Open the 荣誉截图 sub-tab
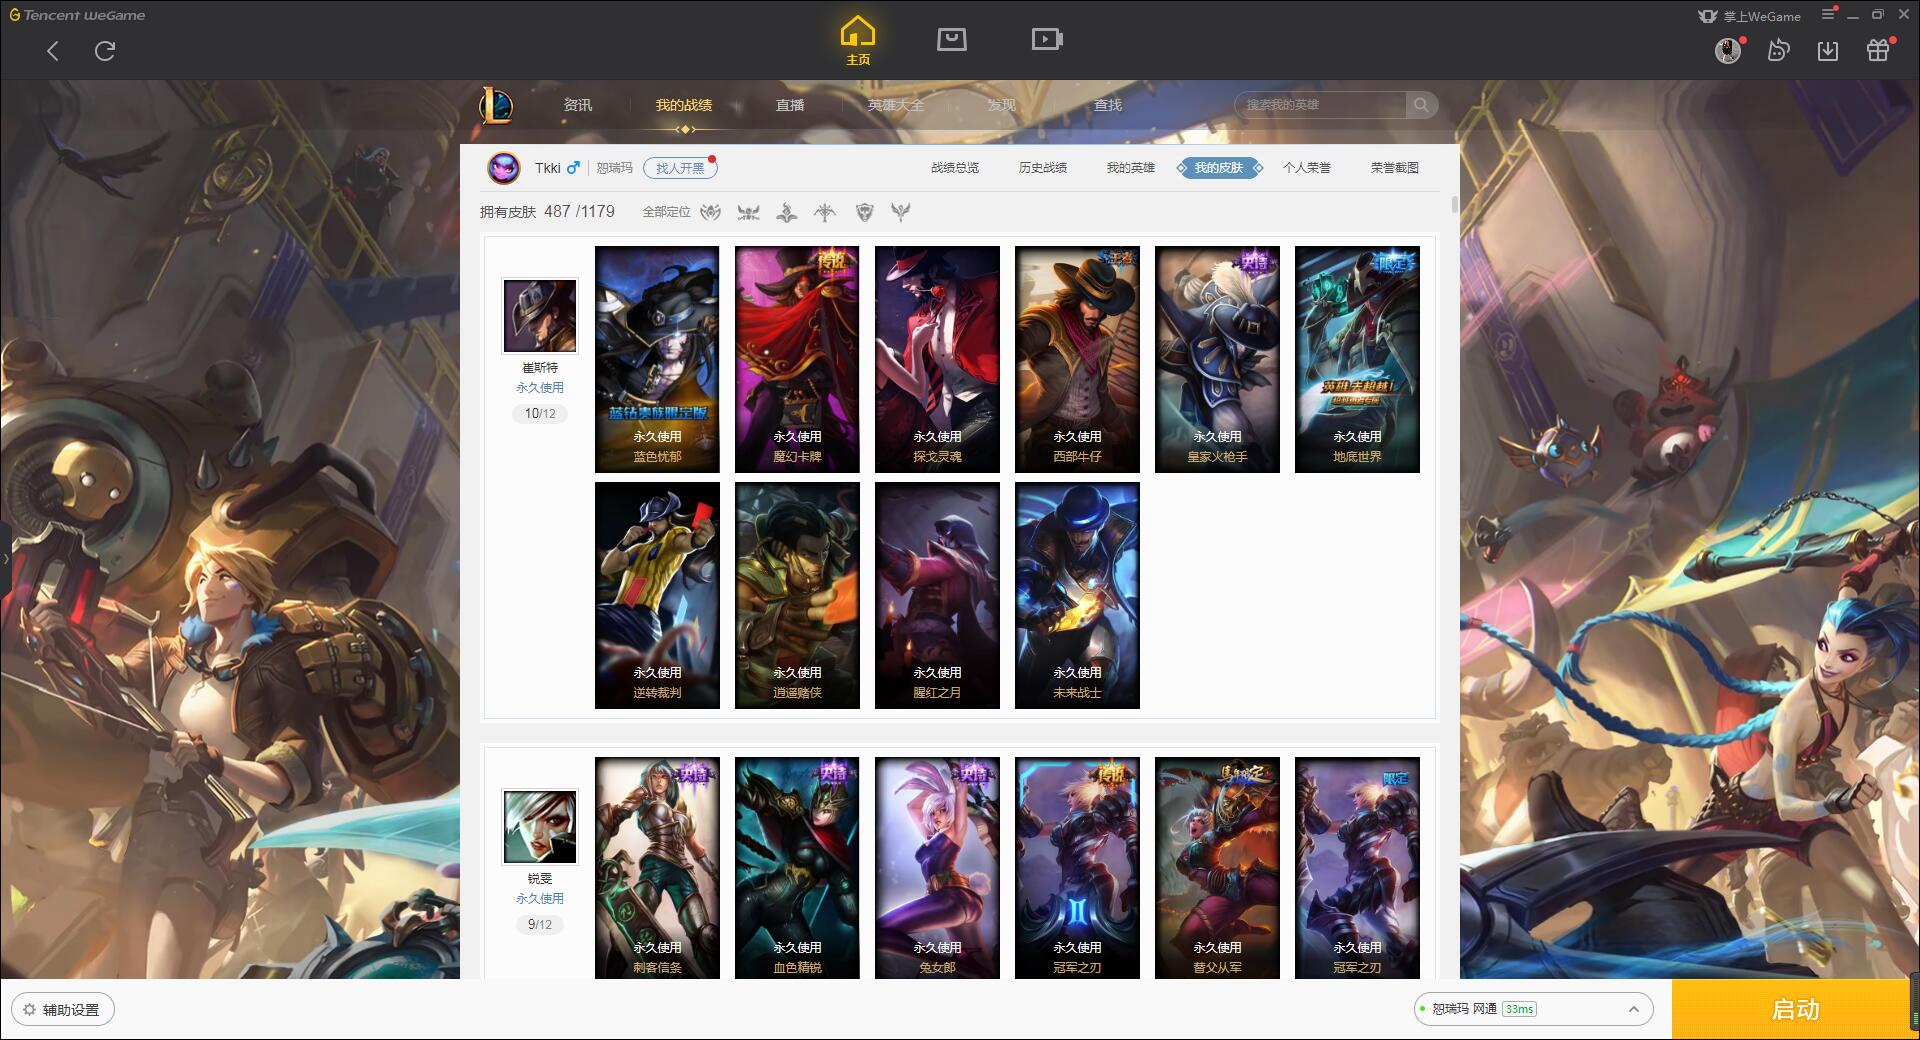This screenshot has height=1040, width=1920. click(1395, 168)
